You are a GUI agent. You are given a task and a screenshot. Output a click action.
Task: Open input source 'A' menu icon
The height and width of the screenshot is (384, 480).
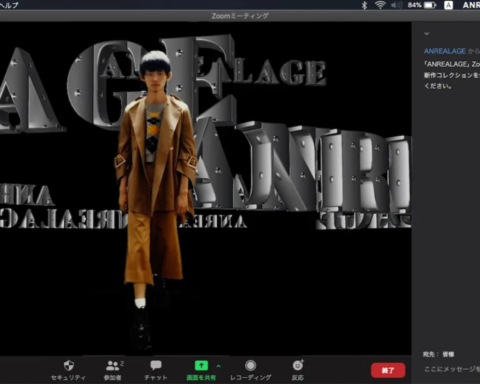click(448, 5)
